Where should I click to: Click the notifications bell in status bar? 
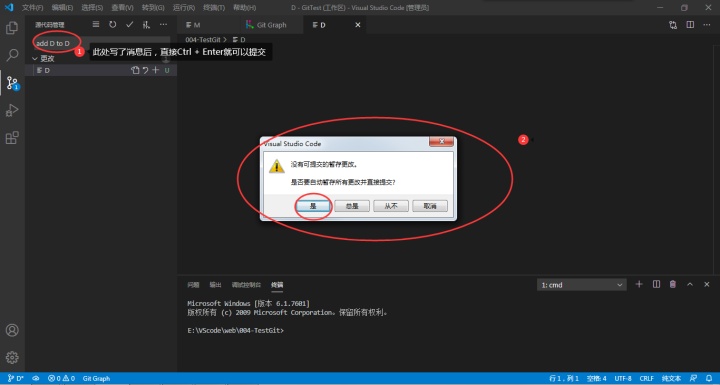(709, 379)
